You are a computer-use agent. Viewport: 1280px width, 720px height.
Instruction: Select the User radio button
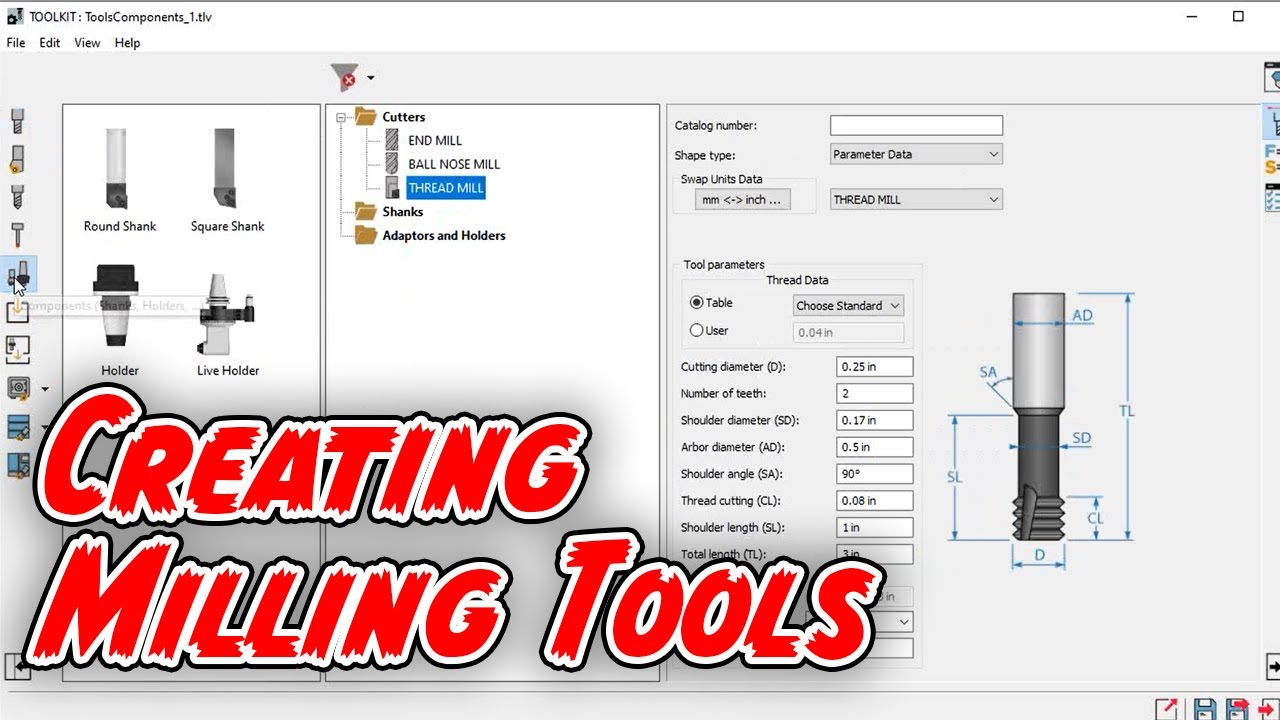tap(697, 330)
